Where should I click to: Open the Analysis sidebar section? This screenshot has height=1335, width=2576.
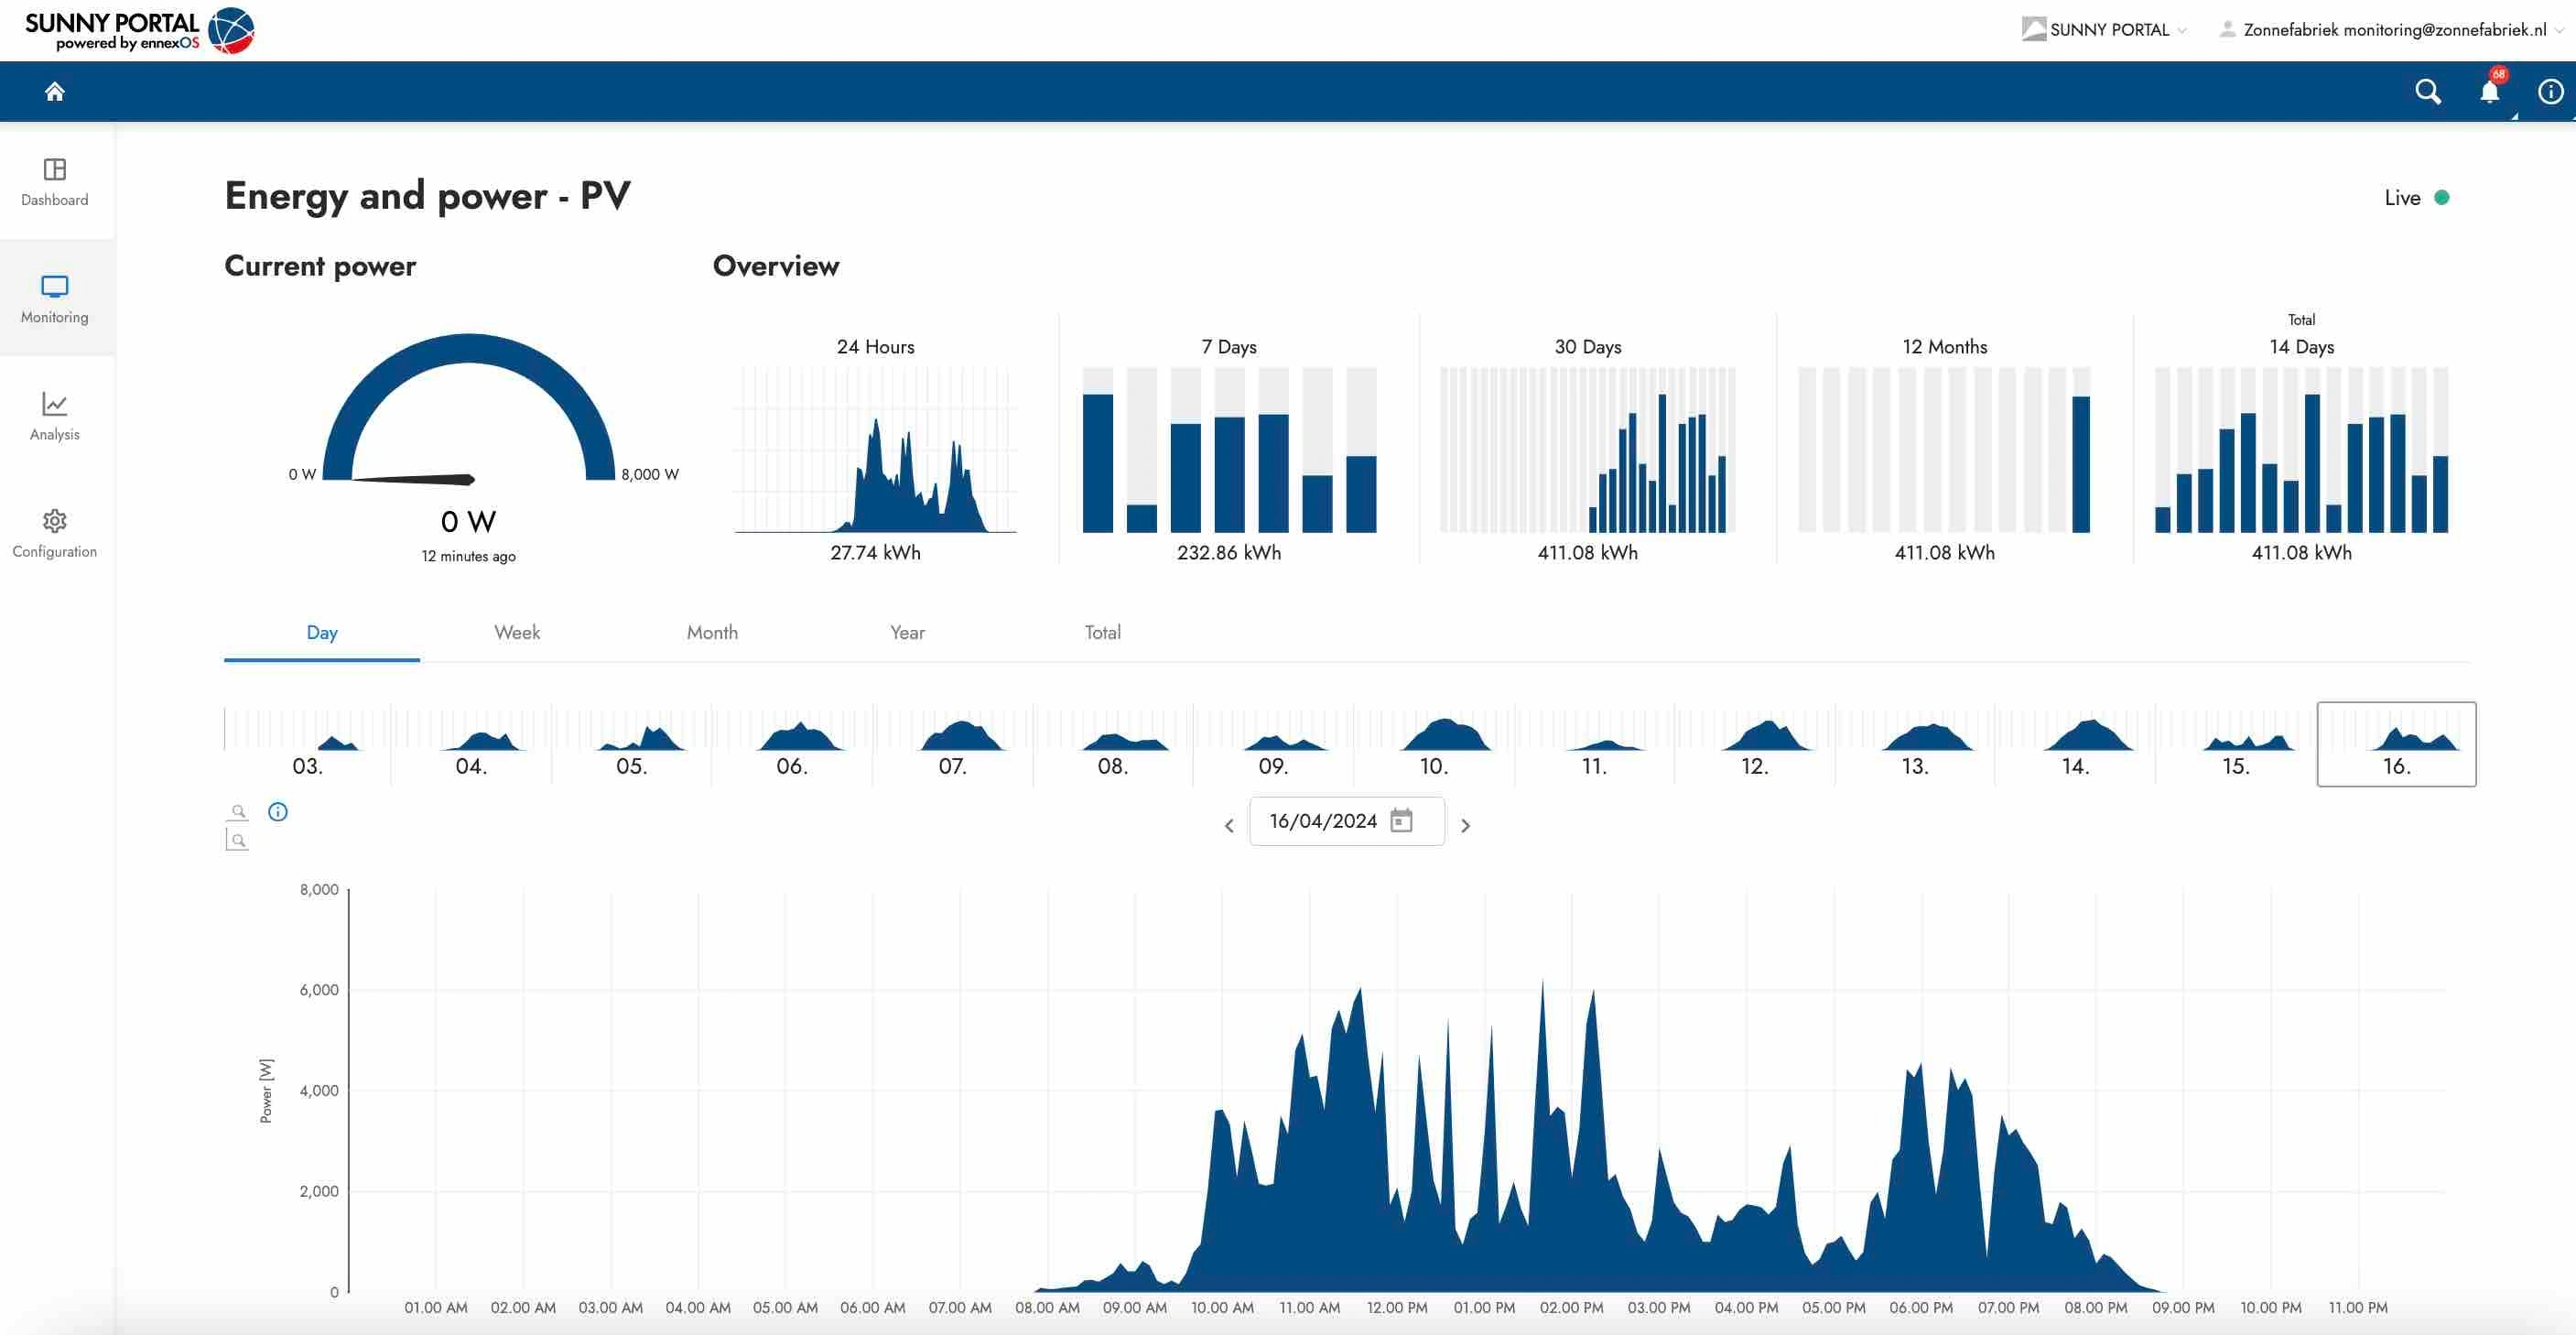(55, 415)
